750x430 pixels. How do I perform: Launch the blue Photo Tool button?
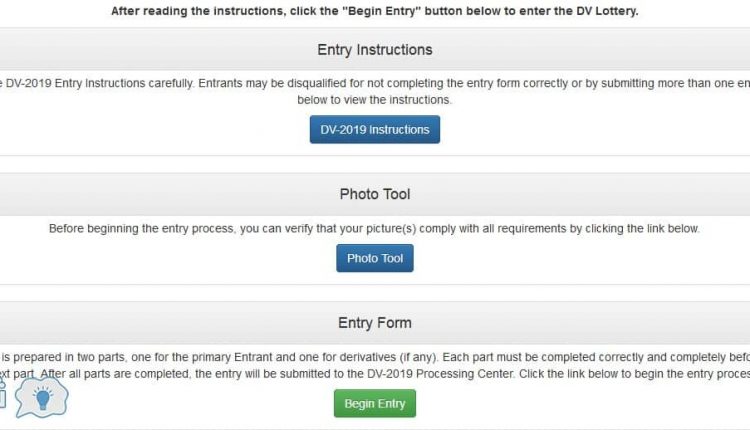point(375,258)
